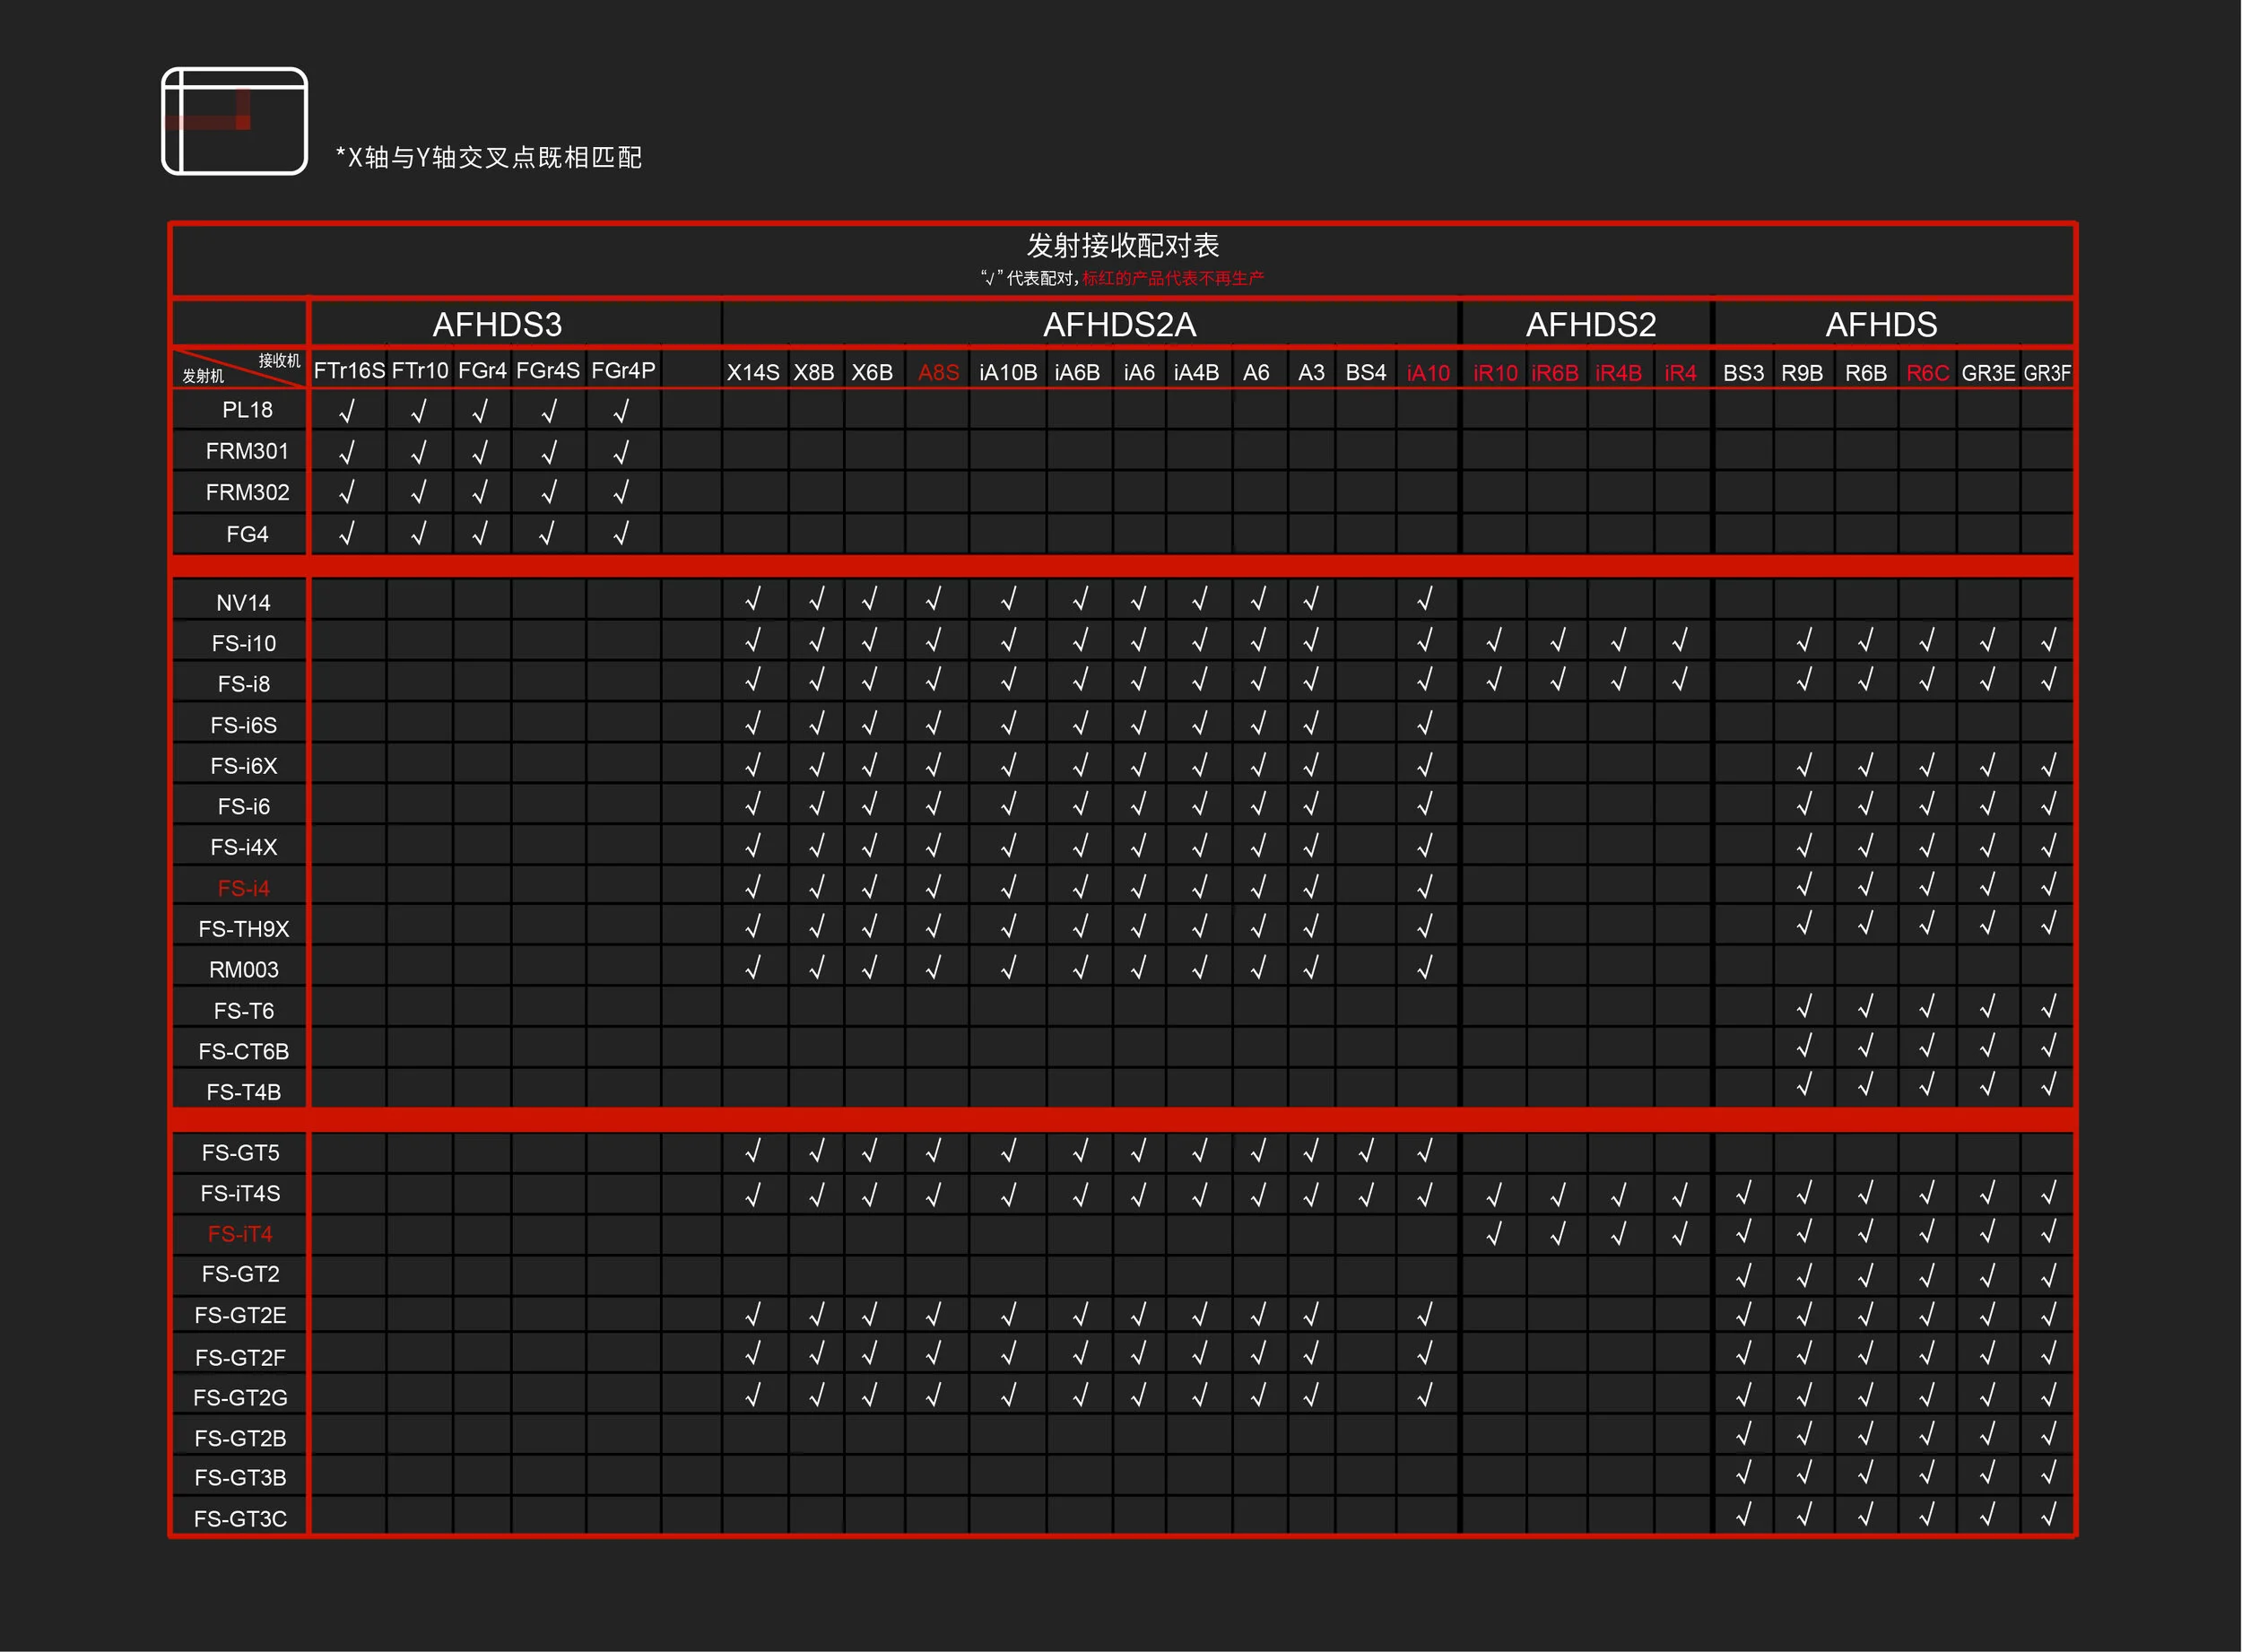Select the PL18 transmitter row label
The width and height of the screenshot is (2242, 1652).
[x=247, y=410]
